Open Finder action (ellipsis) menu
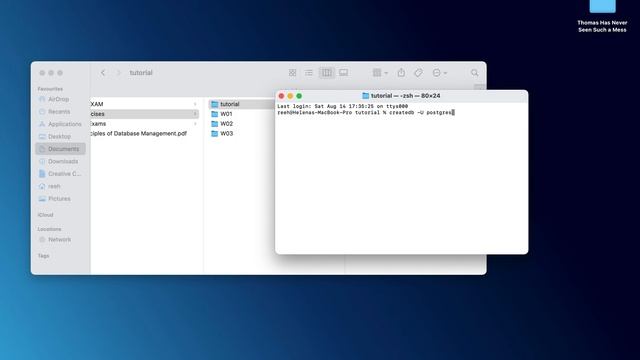The width and height of the screenshot is (640, 360). (x=440, y=73)
